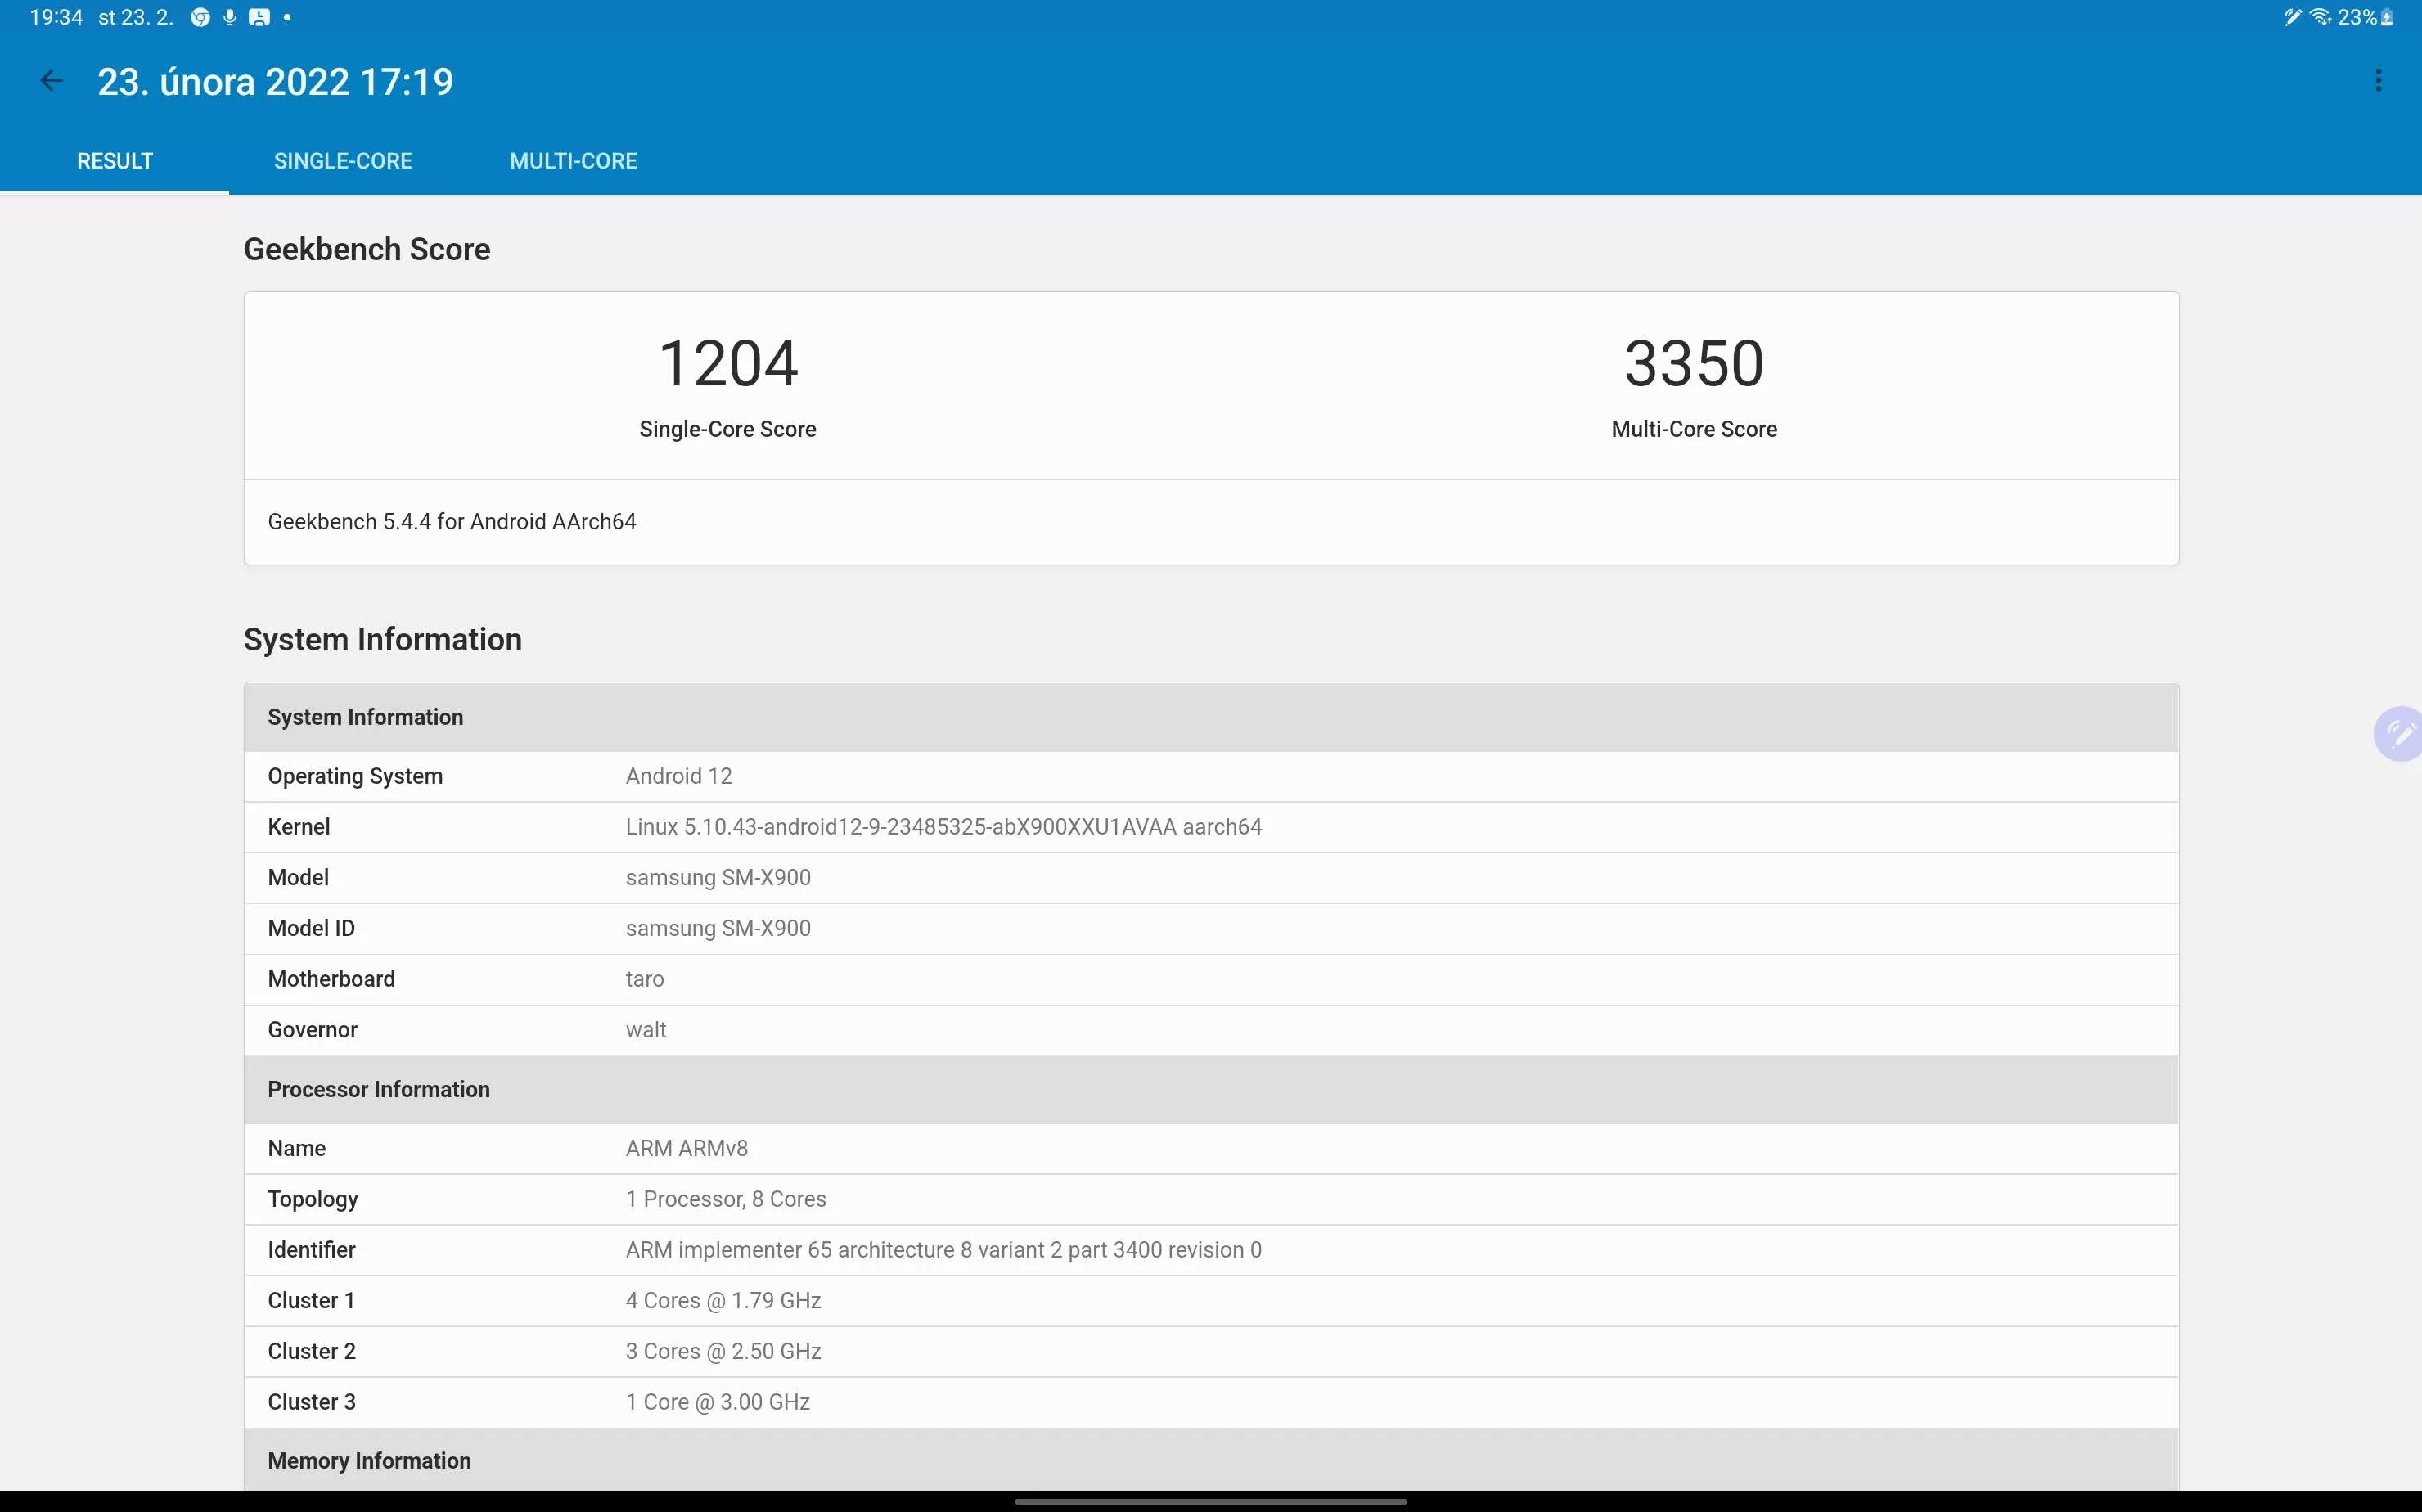
Task: Open the three-dot overflow menu
Action: coord(2378,81)
